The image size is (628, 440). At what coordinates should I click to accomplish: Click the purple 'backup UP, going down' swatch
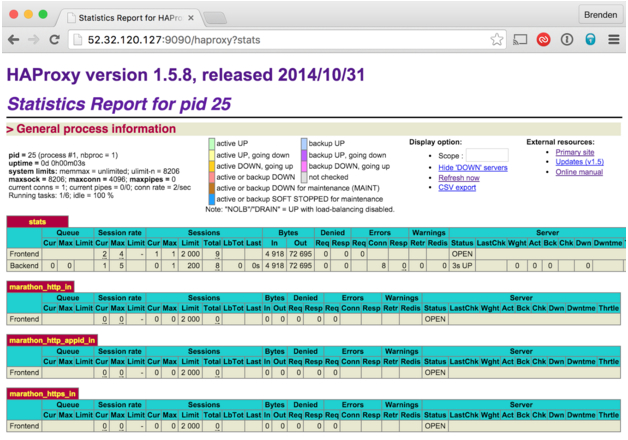click(304, 155)
